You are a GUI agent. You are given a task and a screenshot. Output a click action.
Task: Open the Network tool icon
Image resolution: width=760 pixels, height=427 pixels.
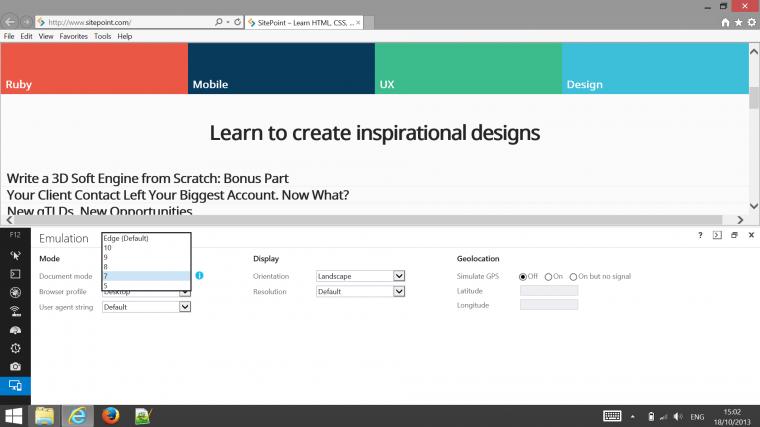(15, 311)
